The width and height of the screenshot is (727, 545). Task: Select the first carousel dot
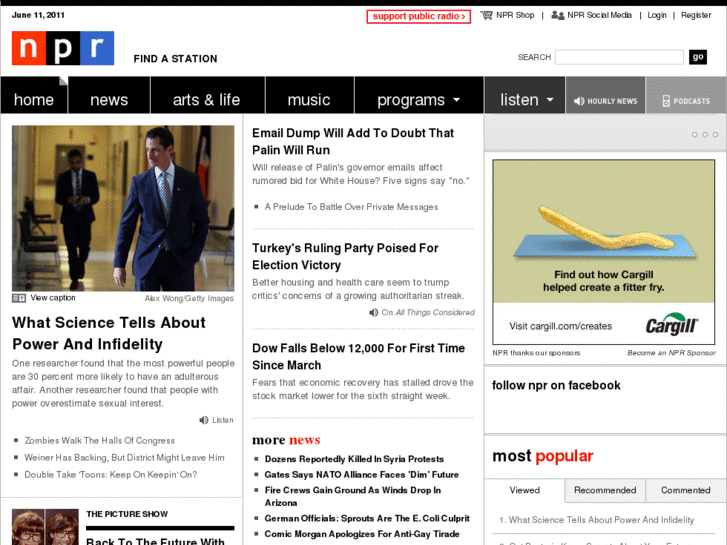694,135
